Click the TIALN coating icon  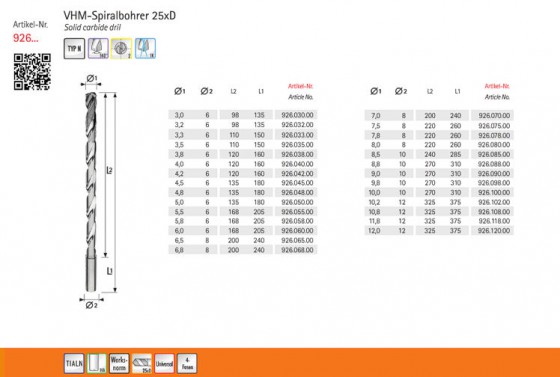(x=74, y=363)
